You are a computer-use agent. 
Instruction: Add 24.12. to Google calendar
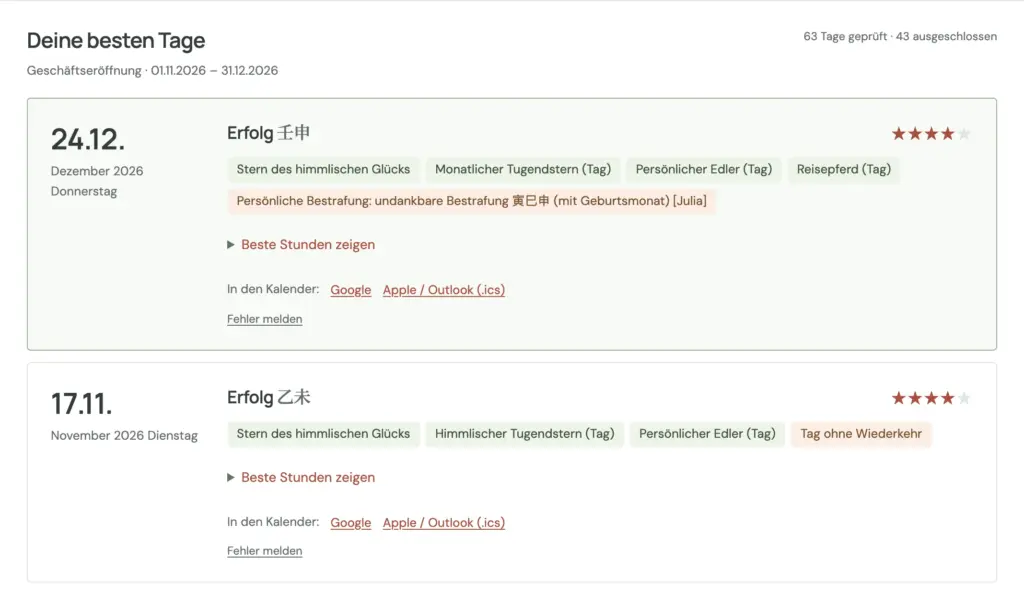[x=351, y=290]
